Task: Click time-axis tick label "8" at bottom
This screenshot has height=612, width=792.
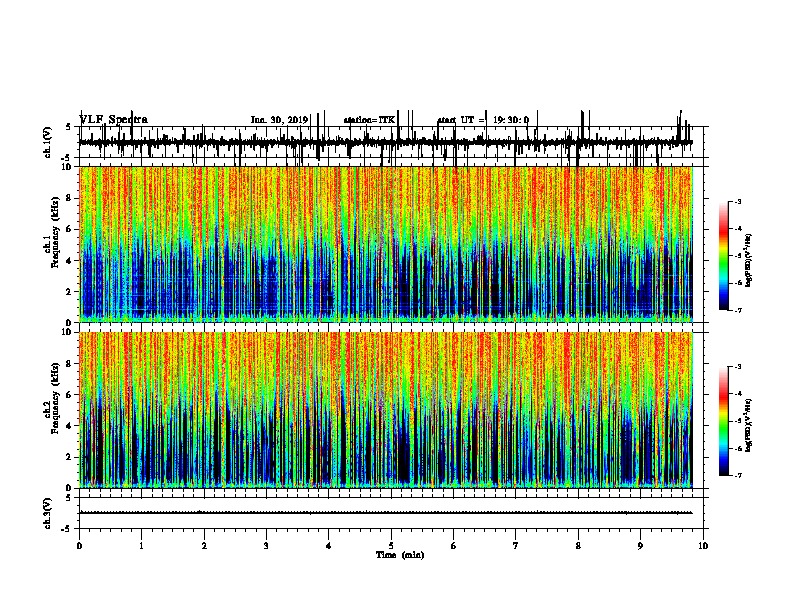Action: [x=578, y=546]
